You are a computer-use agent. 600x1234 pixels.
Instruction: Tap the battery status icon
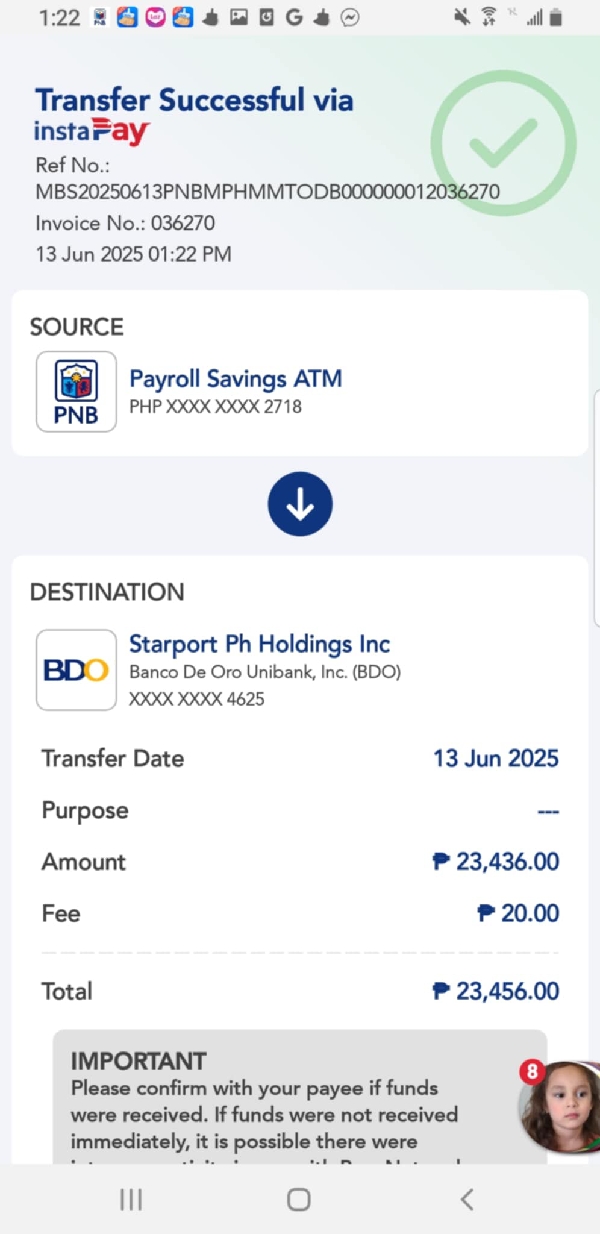(x=556, y=17)
